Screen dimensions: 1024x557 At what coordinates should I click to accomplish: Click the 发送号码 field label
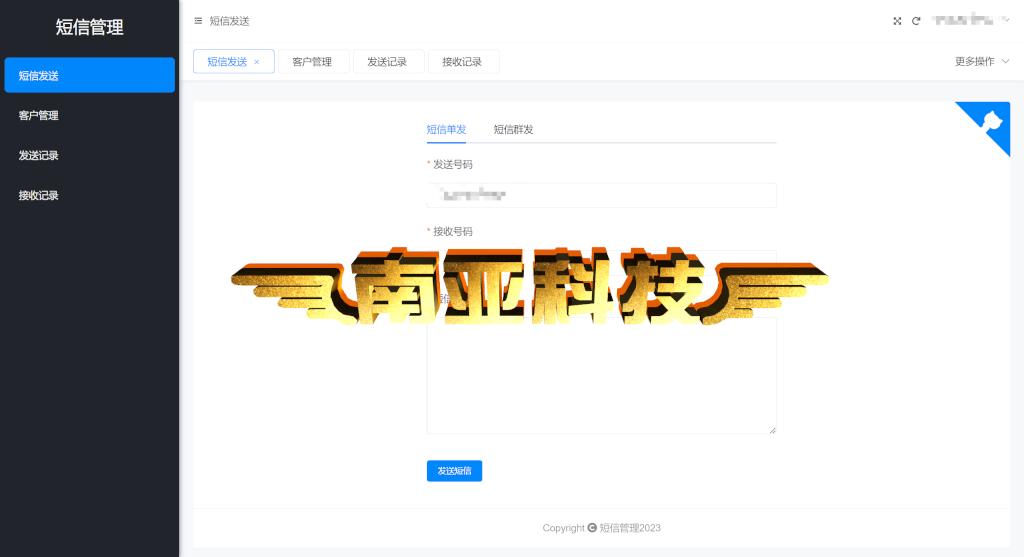point(453,165)
